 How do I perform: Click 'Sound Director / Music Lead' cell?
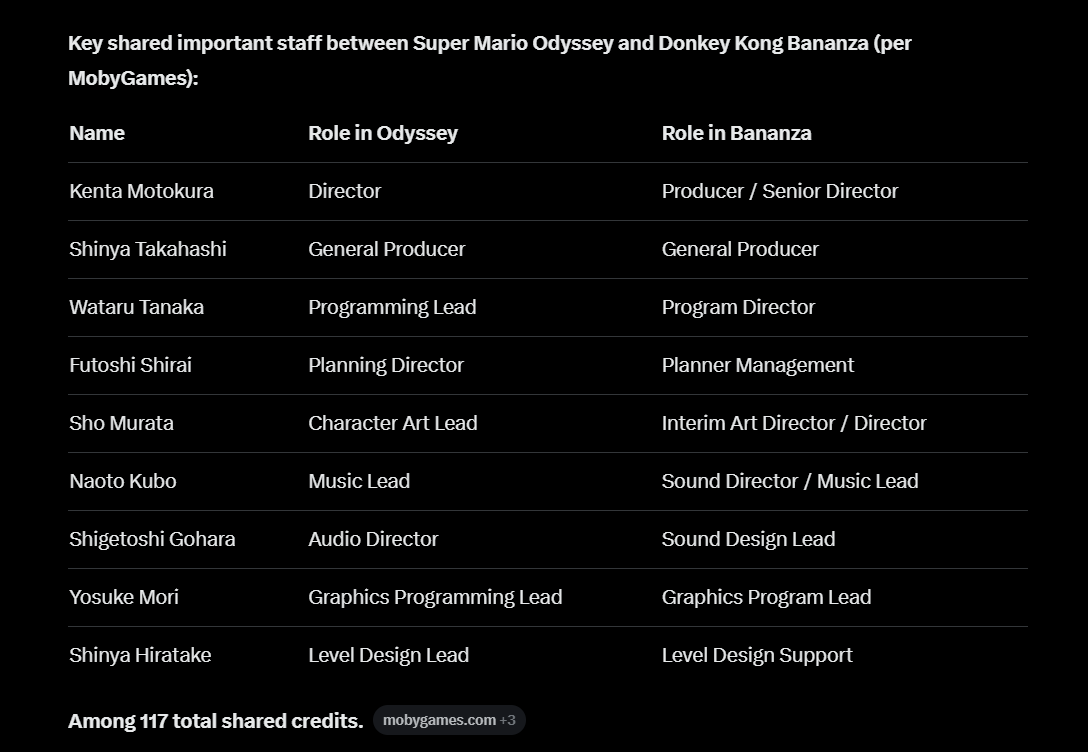[x=790, y=481]
